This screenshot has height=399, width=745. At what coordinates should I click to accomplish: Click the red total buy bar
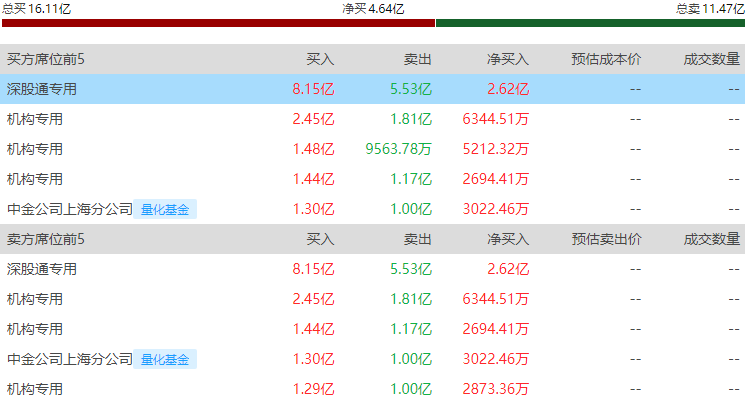pos(219,23)
